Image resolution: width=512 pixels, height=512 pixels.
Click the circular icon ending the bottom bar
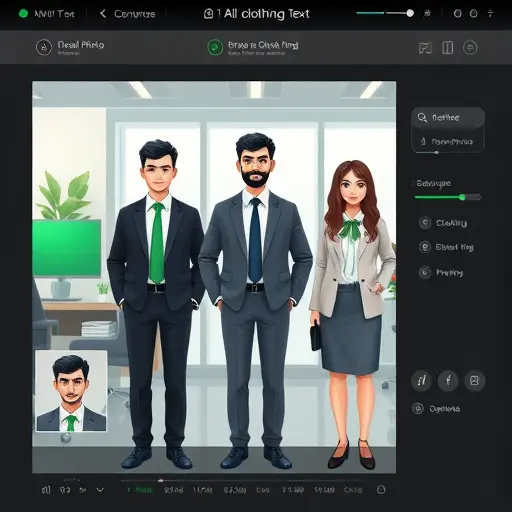tap(381, 490)
